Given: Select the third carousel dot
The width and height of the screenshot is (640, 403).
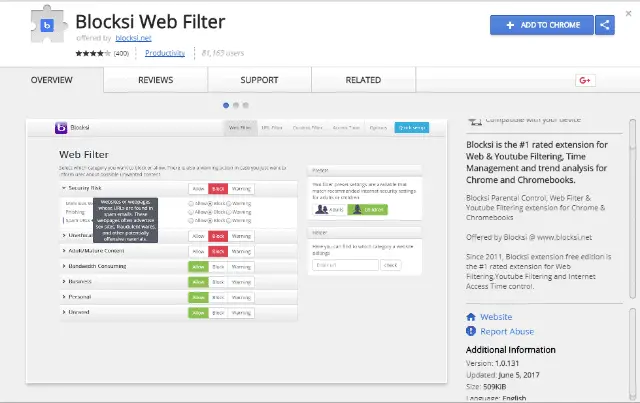Looking at the screenshot, I should (x=245, y=105).
